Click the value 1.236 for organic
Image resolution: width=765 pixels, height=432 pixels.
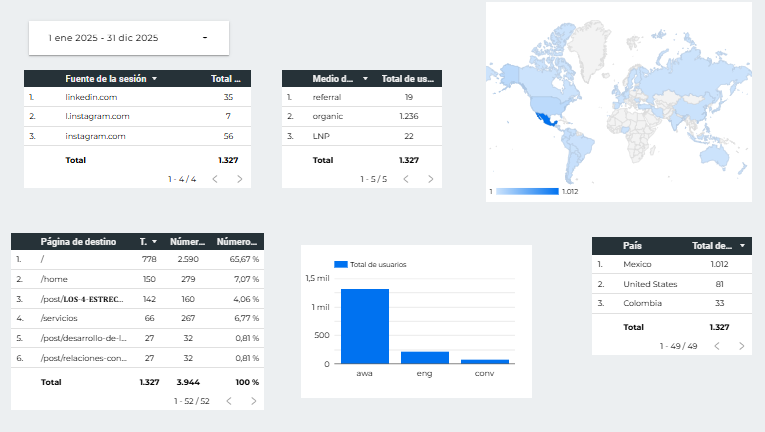click(x=409, y=116)
